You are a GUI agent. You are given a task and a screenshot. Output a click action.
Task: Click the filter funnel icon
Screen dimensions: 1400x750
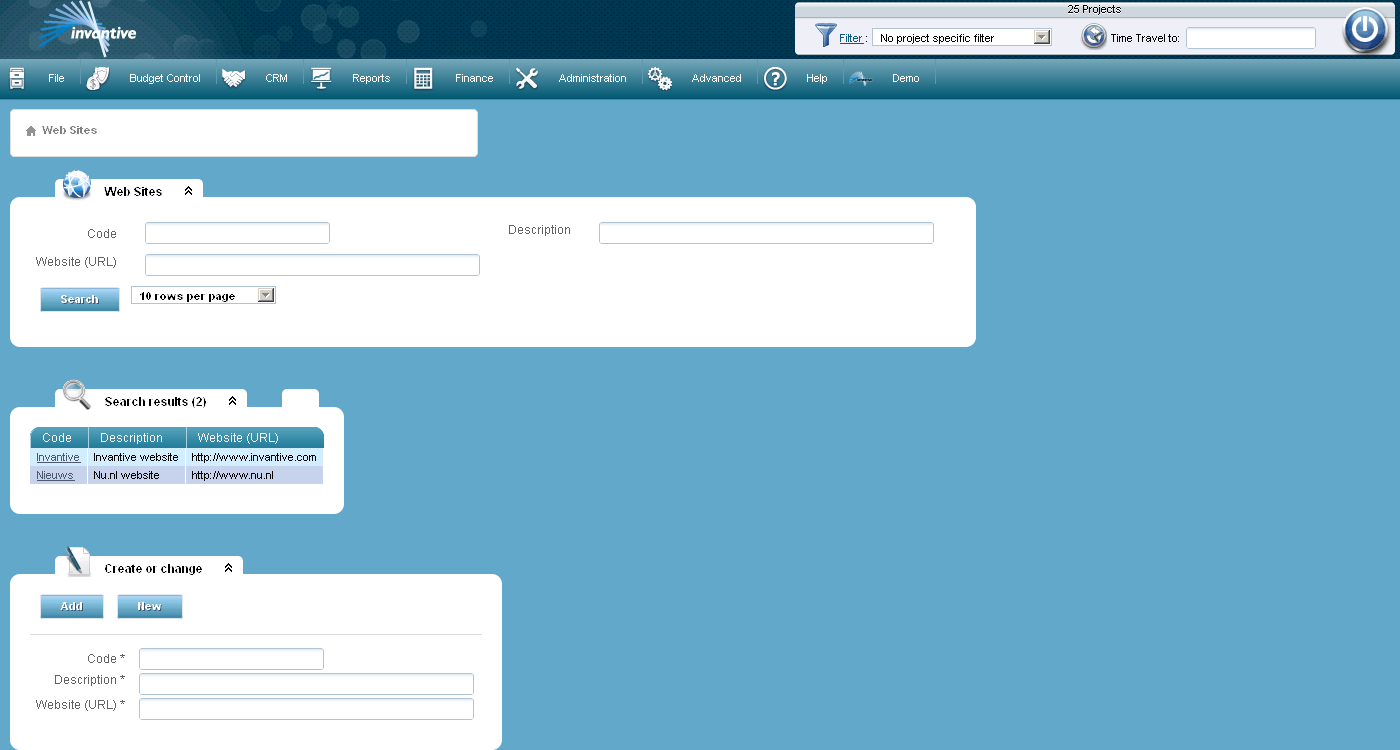(825, 36)
